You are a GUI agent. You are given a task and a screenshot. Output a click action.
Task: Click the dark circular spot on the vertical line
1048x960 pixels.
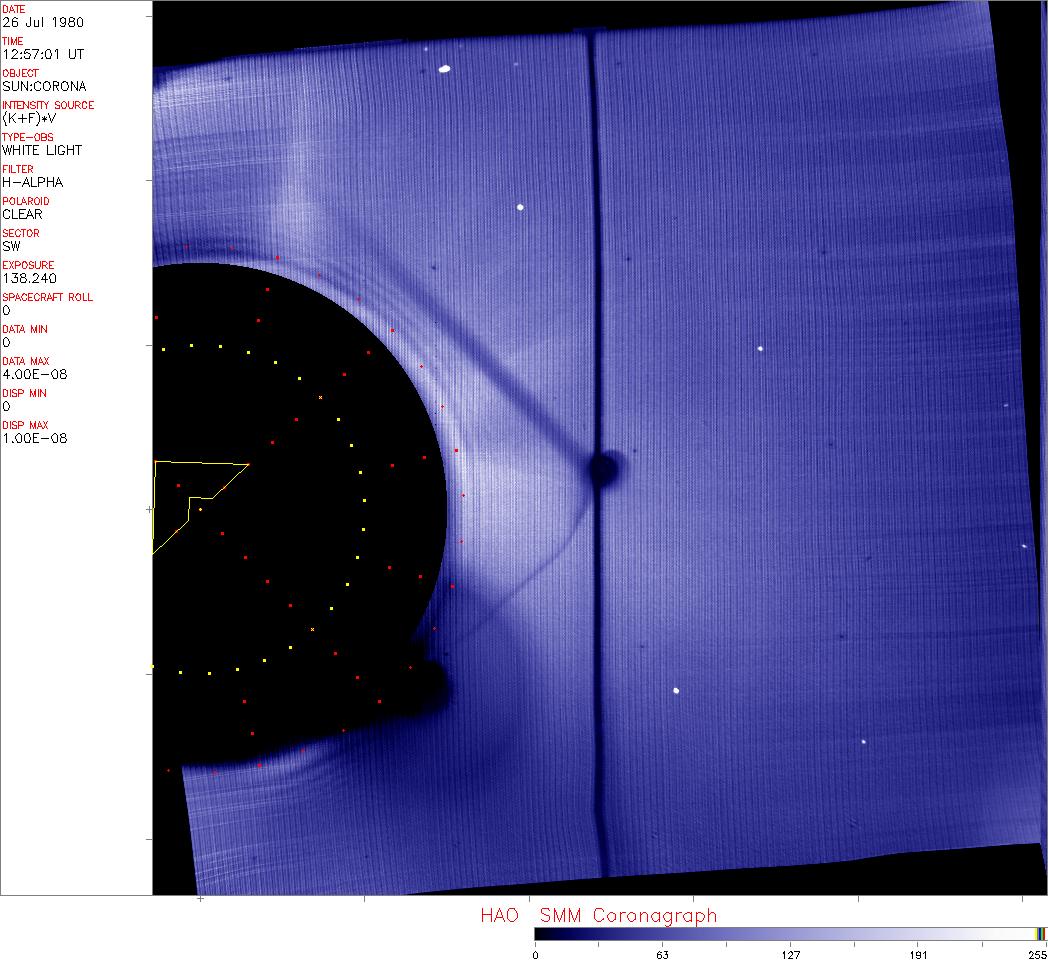click(x=603, y=468)
